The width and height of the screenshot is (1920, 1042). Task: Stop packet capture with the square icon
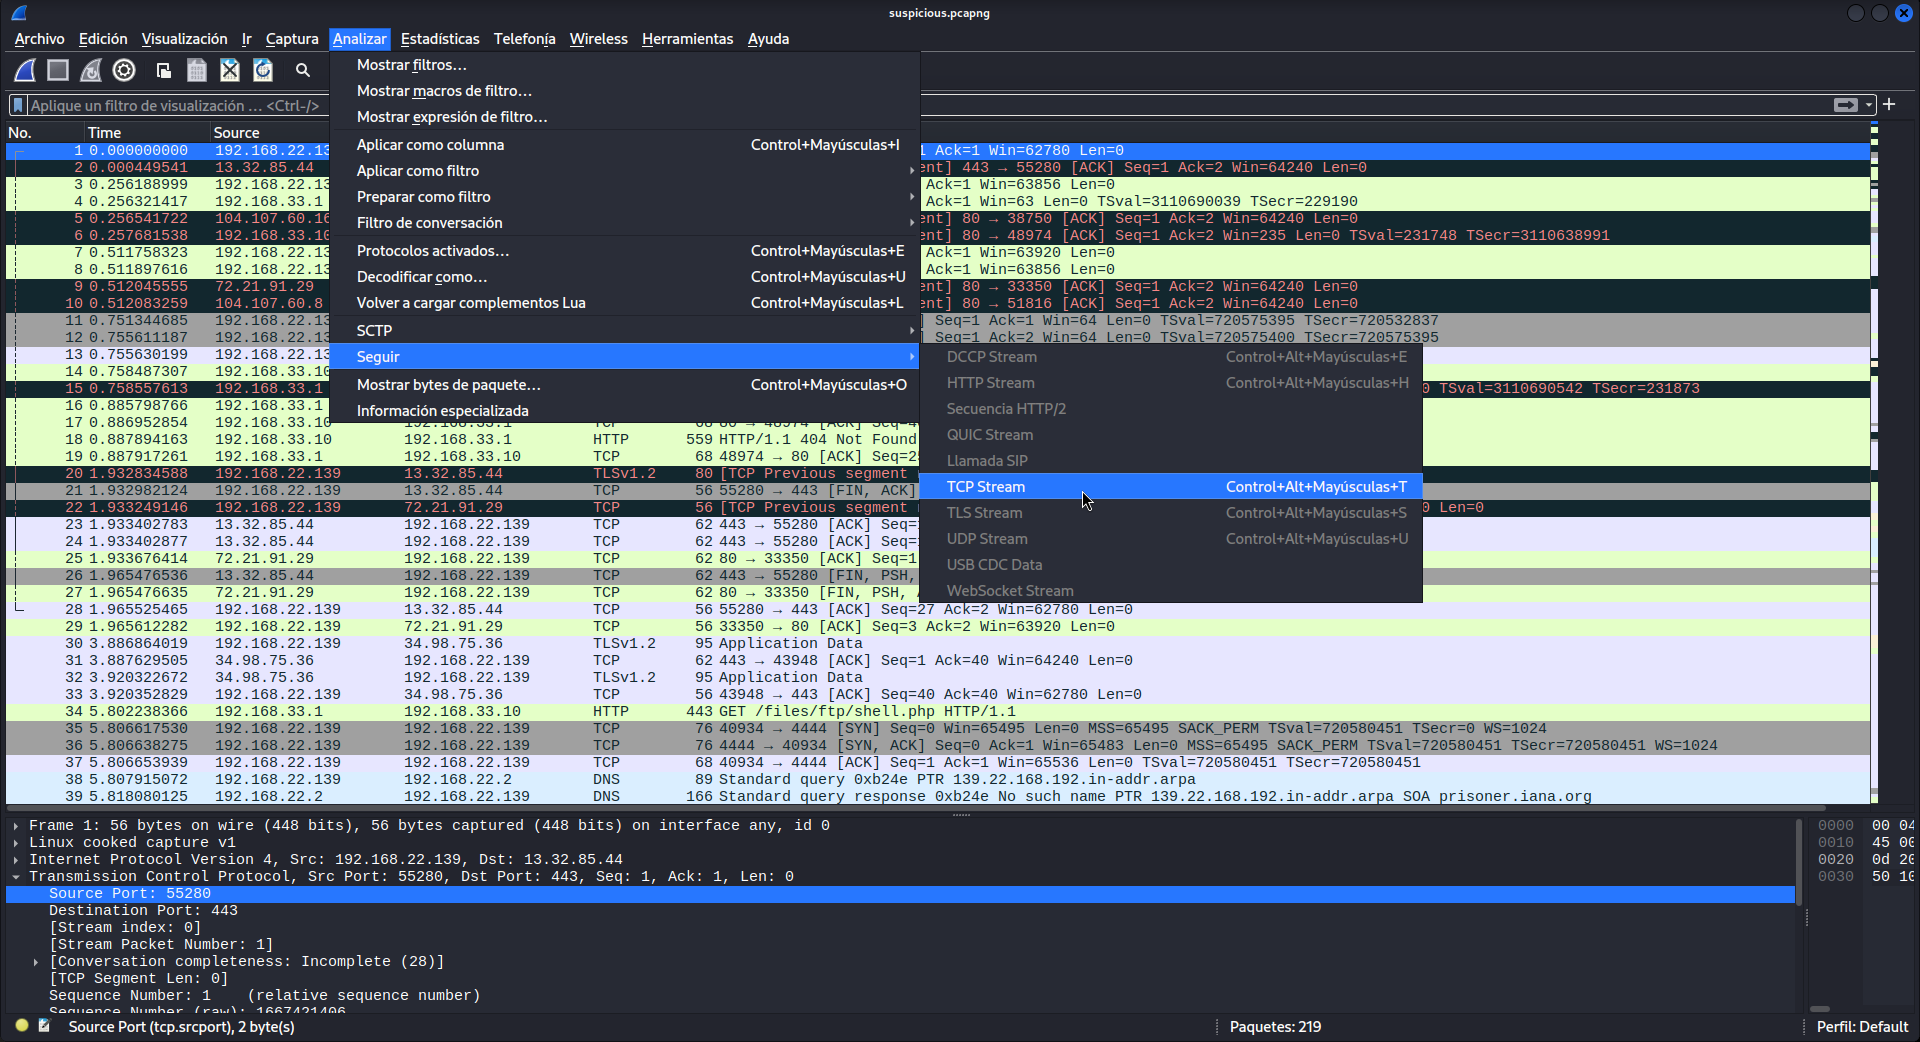click(58, 70)
